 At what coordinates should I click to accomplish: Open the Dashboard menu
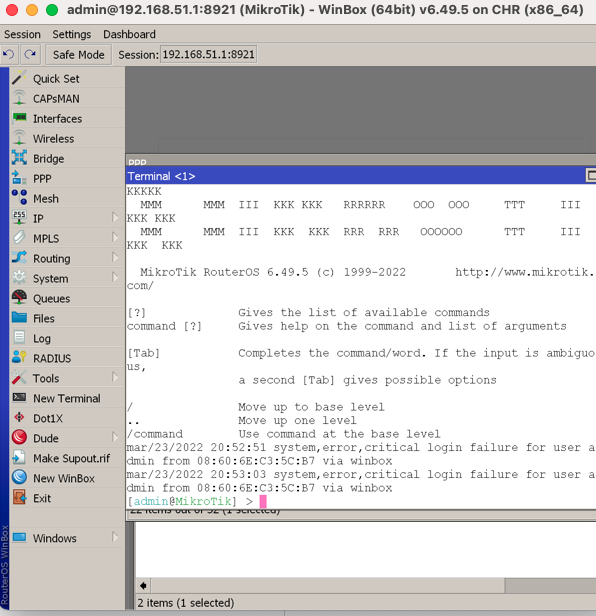(x=129, y=35)
